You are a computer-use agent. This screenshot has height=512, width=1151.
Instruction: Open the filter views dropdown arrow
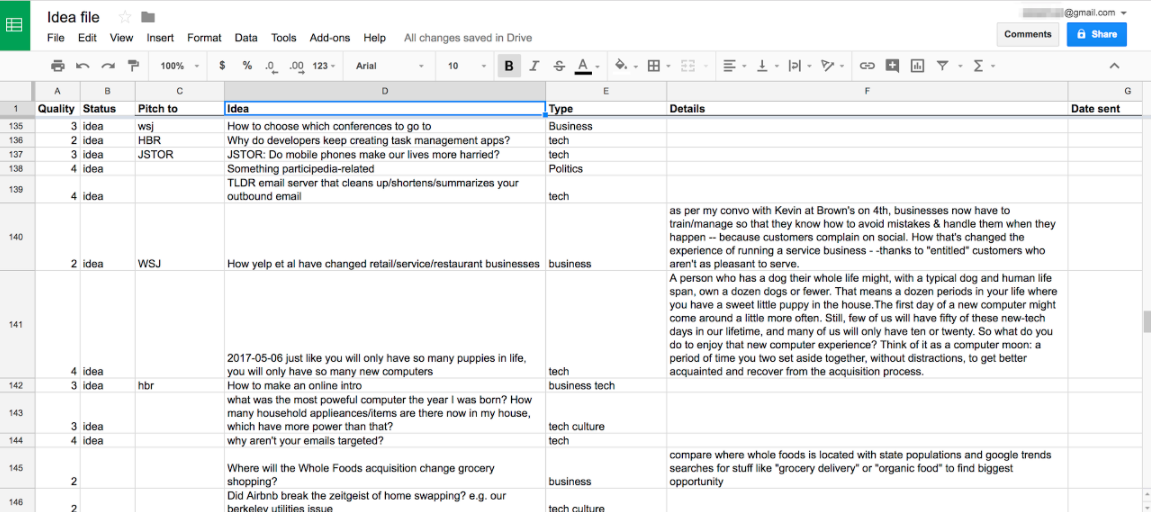[x=960, y=66]
